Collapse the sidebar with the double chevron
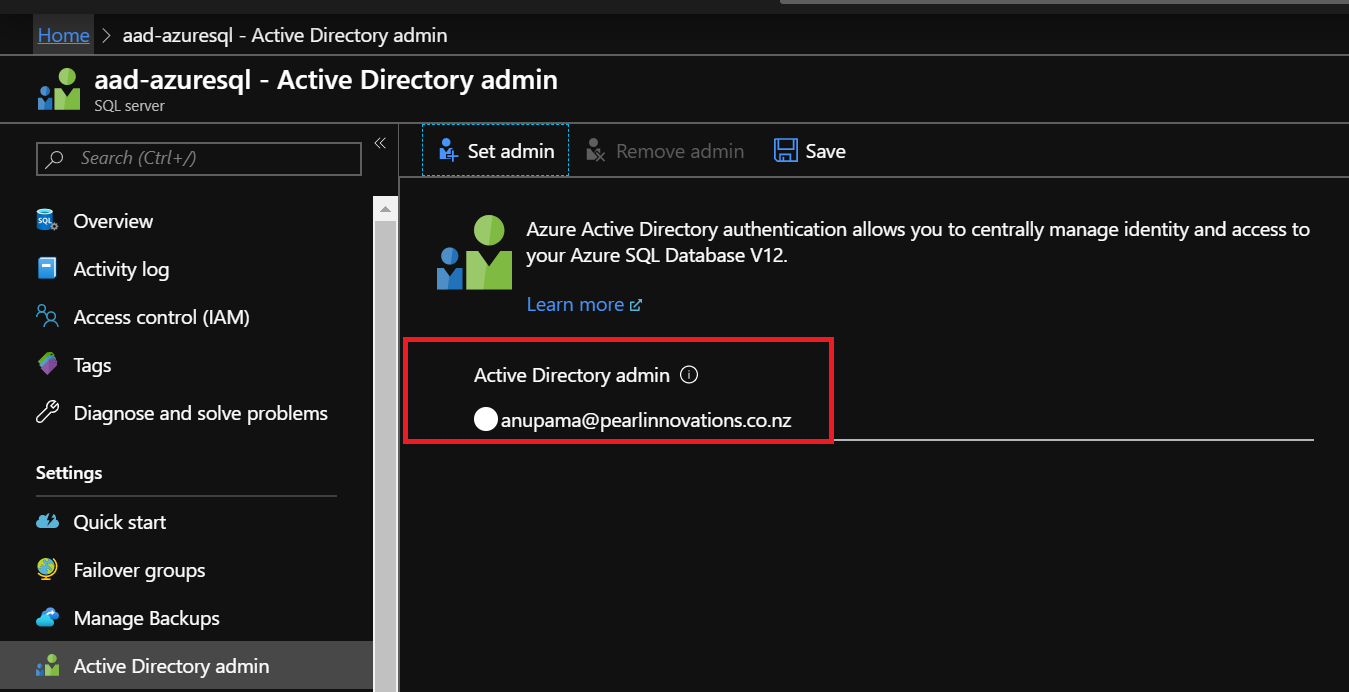Screen dimensions: 1349x692 379,142
